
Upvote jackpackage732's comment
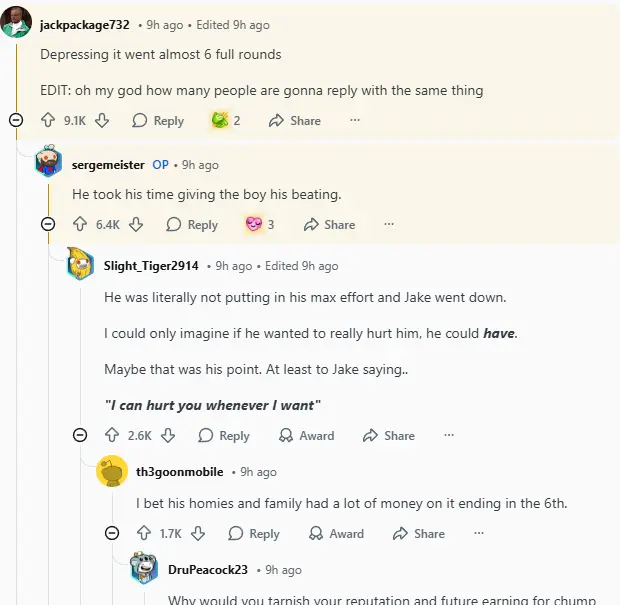(48, 120)
